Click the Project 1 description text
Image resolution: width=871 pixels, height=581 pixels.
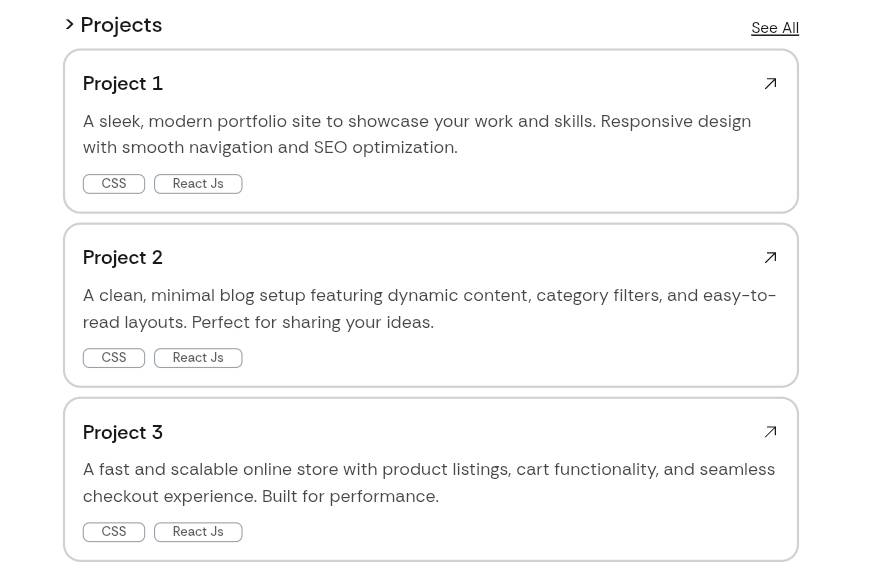tap(417, 134)
